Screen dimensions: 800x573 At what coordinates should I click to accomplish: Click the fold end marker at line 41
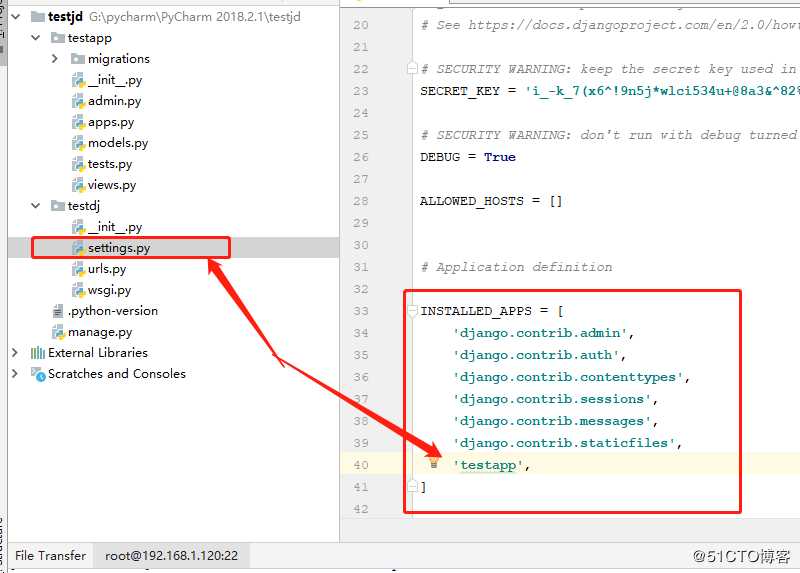coord(413,486)
